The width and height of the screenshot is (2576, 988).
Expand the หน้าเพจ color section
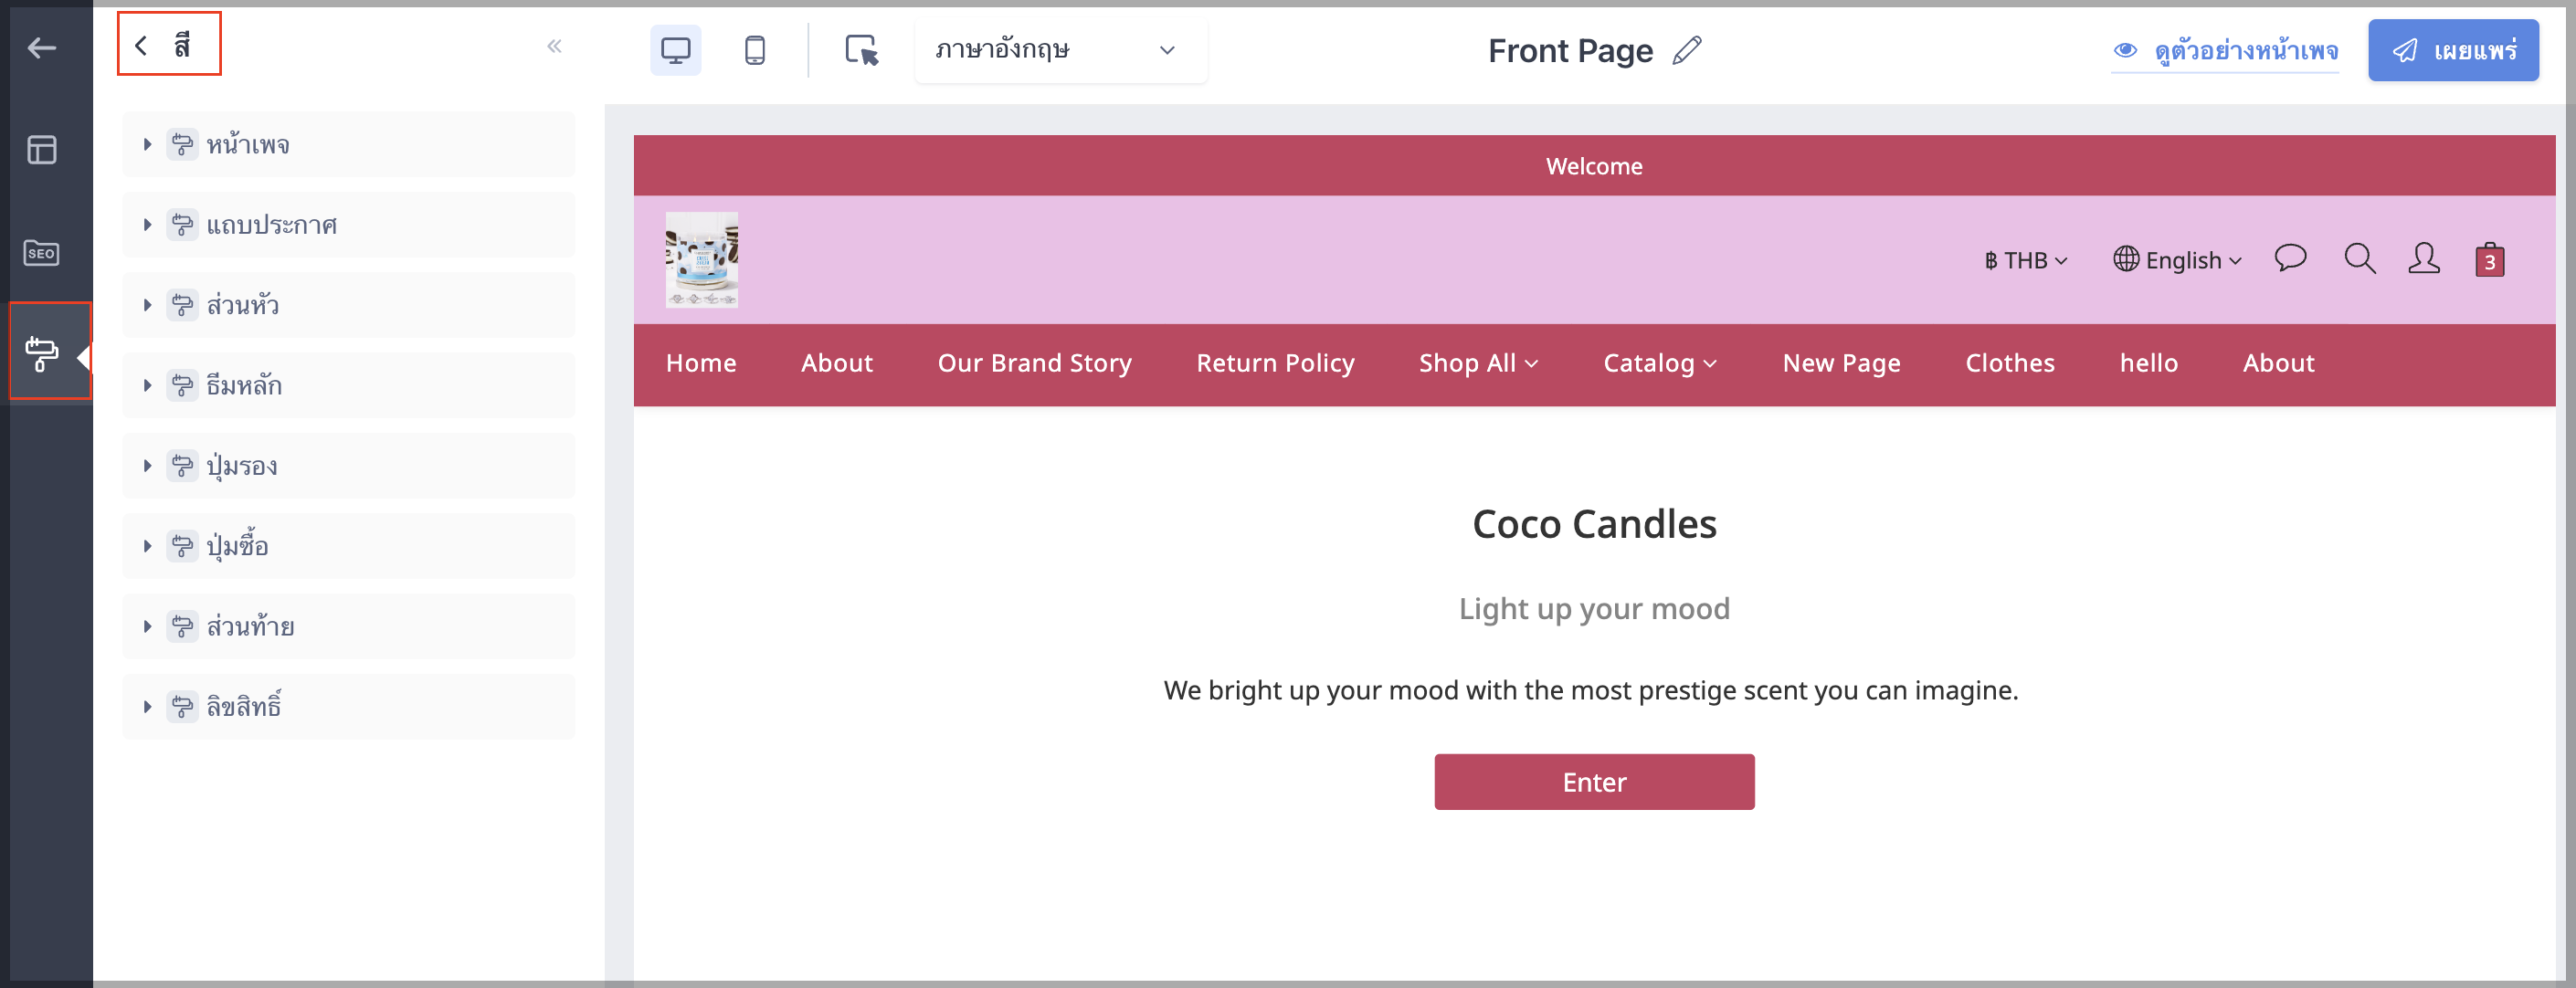click(x=349, y=145)
